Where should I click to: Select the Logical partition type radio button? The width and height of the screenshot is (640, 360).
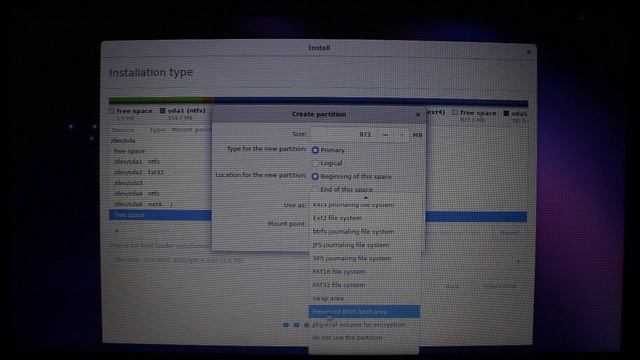click(315, 163)
